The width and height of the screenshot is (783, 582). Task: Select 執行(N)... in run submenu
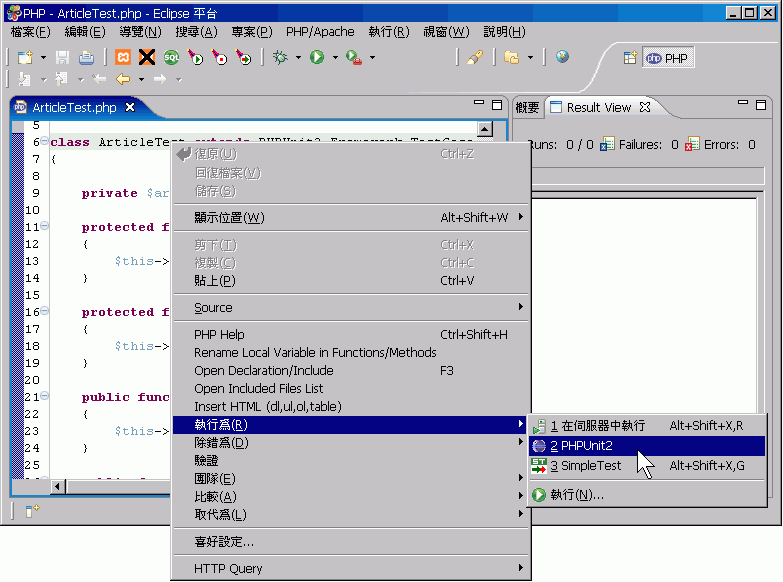tap(647, 495)
